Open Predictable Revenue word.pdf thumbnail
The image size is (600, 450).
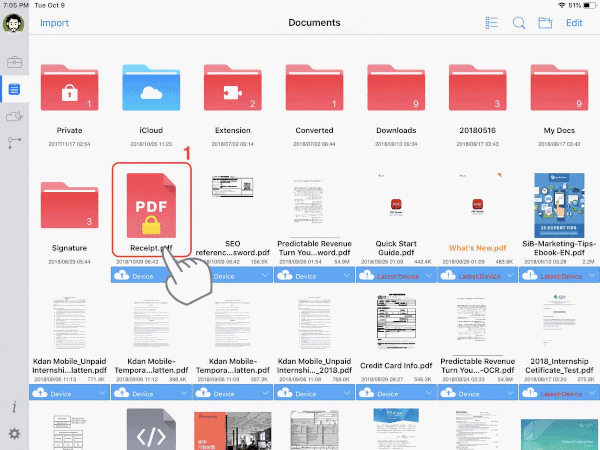[308, 202]
